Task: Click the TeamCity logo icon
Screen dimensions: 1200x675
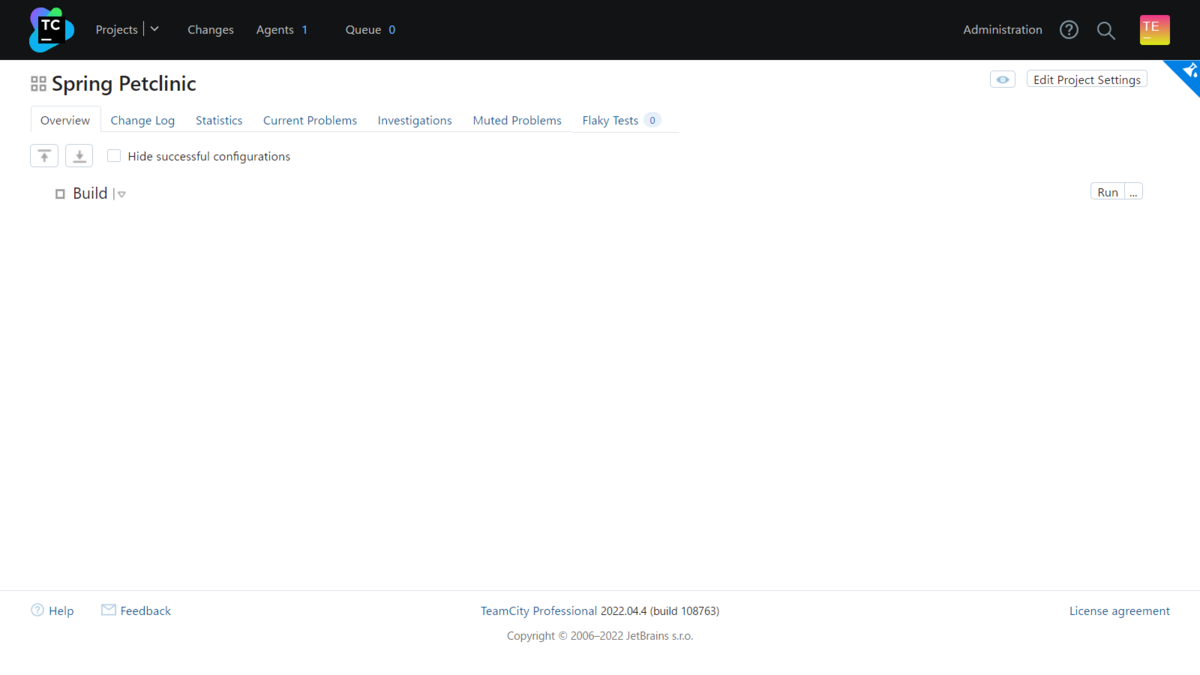Action: [51, 30]
